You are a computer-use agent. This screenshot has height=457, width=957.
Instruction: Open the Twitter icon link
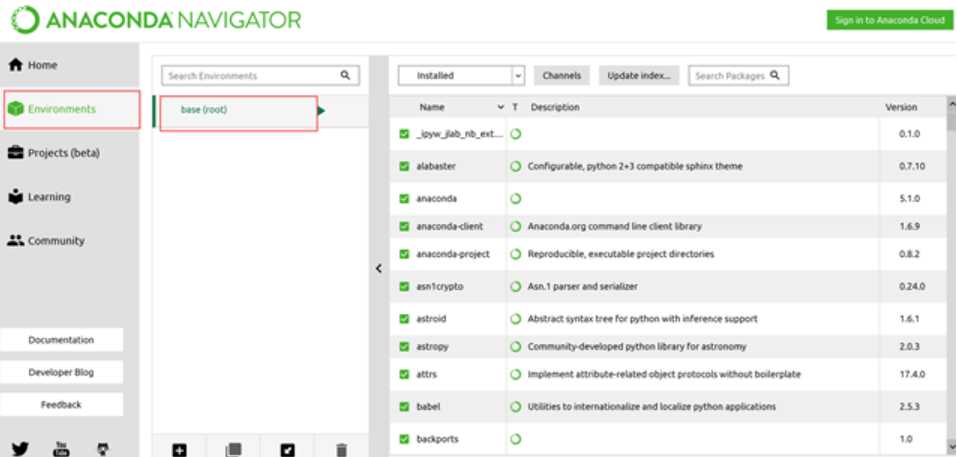20,449
